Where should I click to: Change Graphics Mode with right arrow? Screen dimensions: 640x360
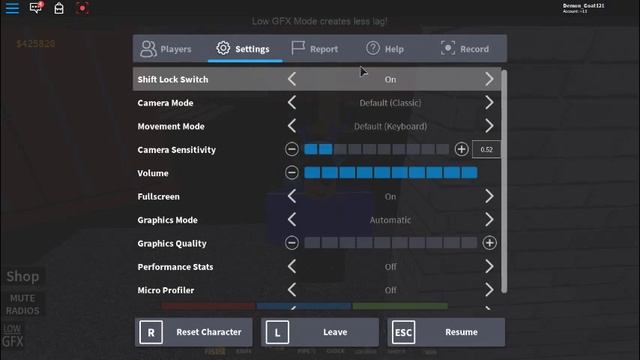pyautogui.click(x=489, y=220)
